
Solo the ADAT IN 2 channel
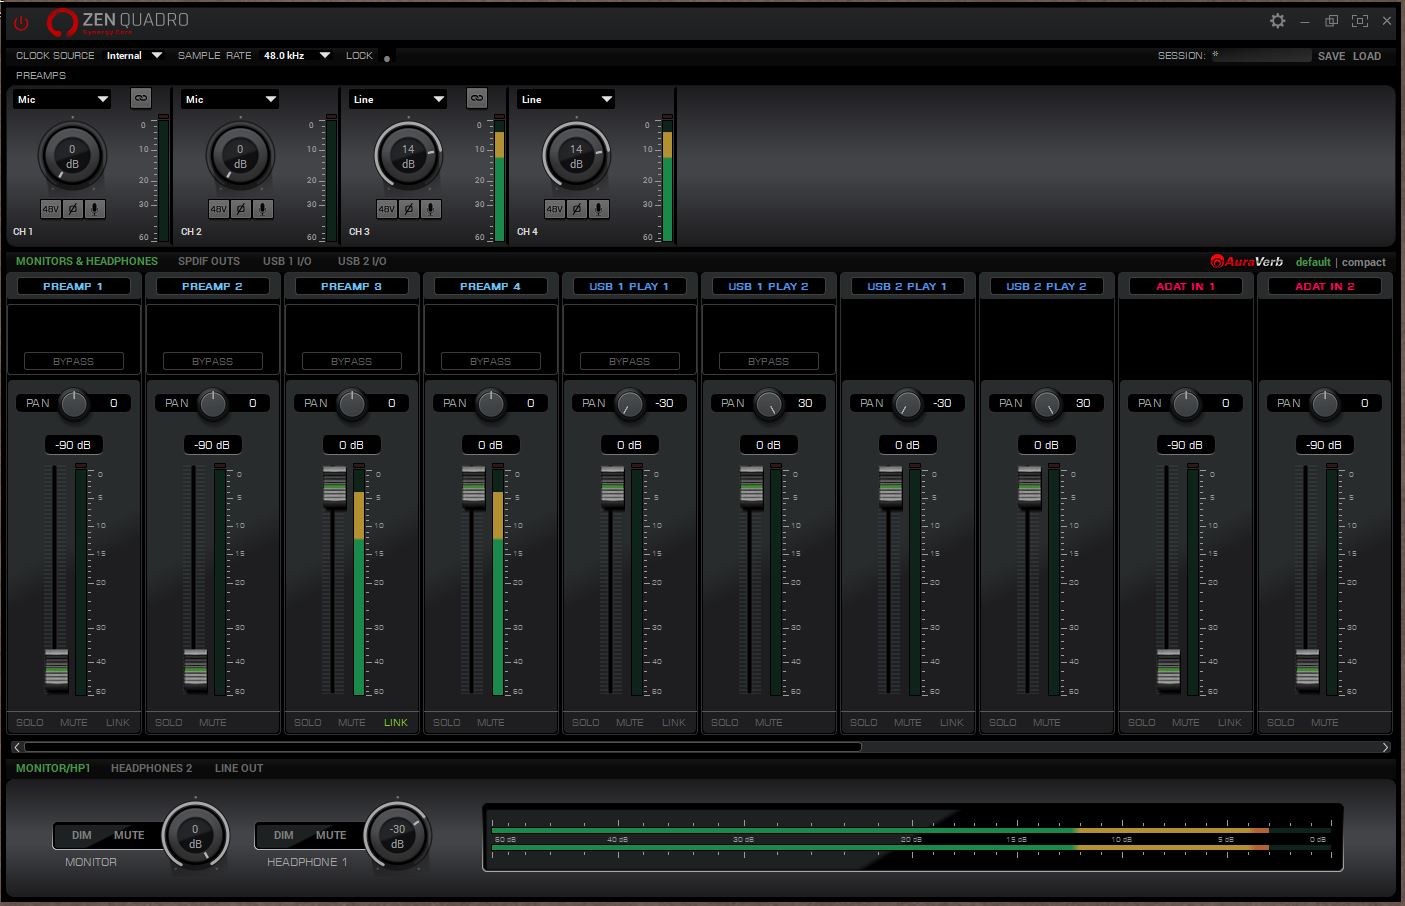[1281, 722]
